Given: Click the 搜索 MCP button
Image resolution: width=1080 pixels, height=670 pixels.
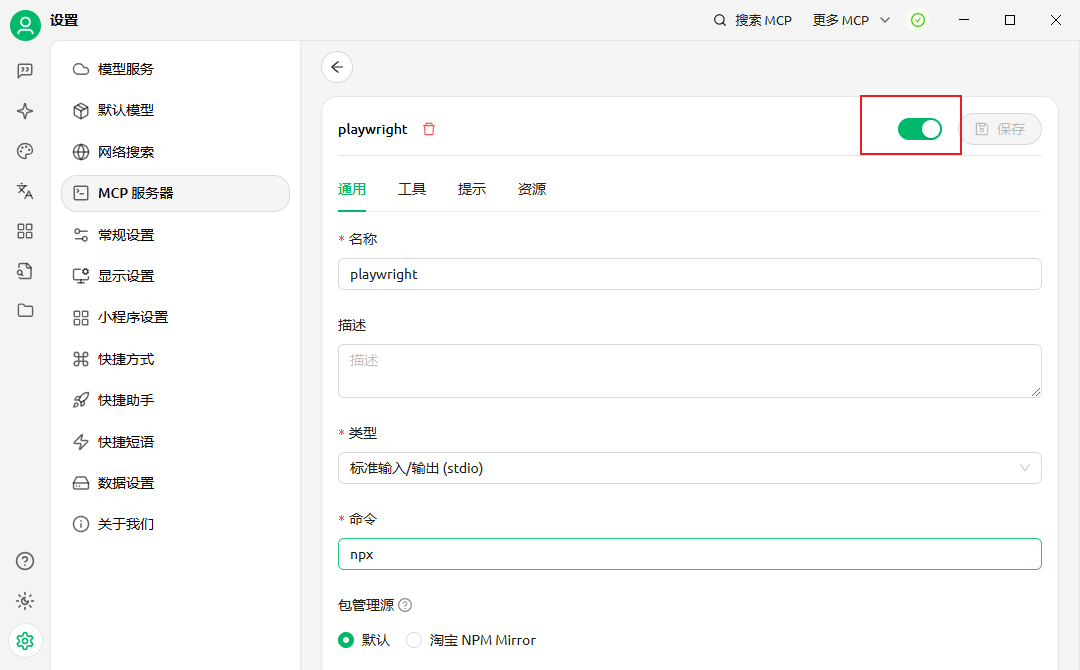Looking at the screenshot, I should click(752, 20).
